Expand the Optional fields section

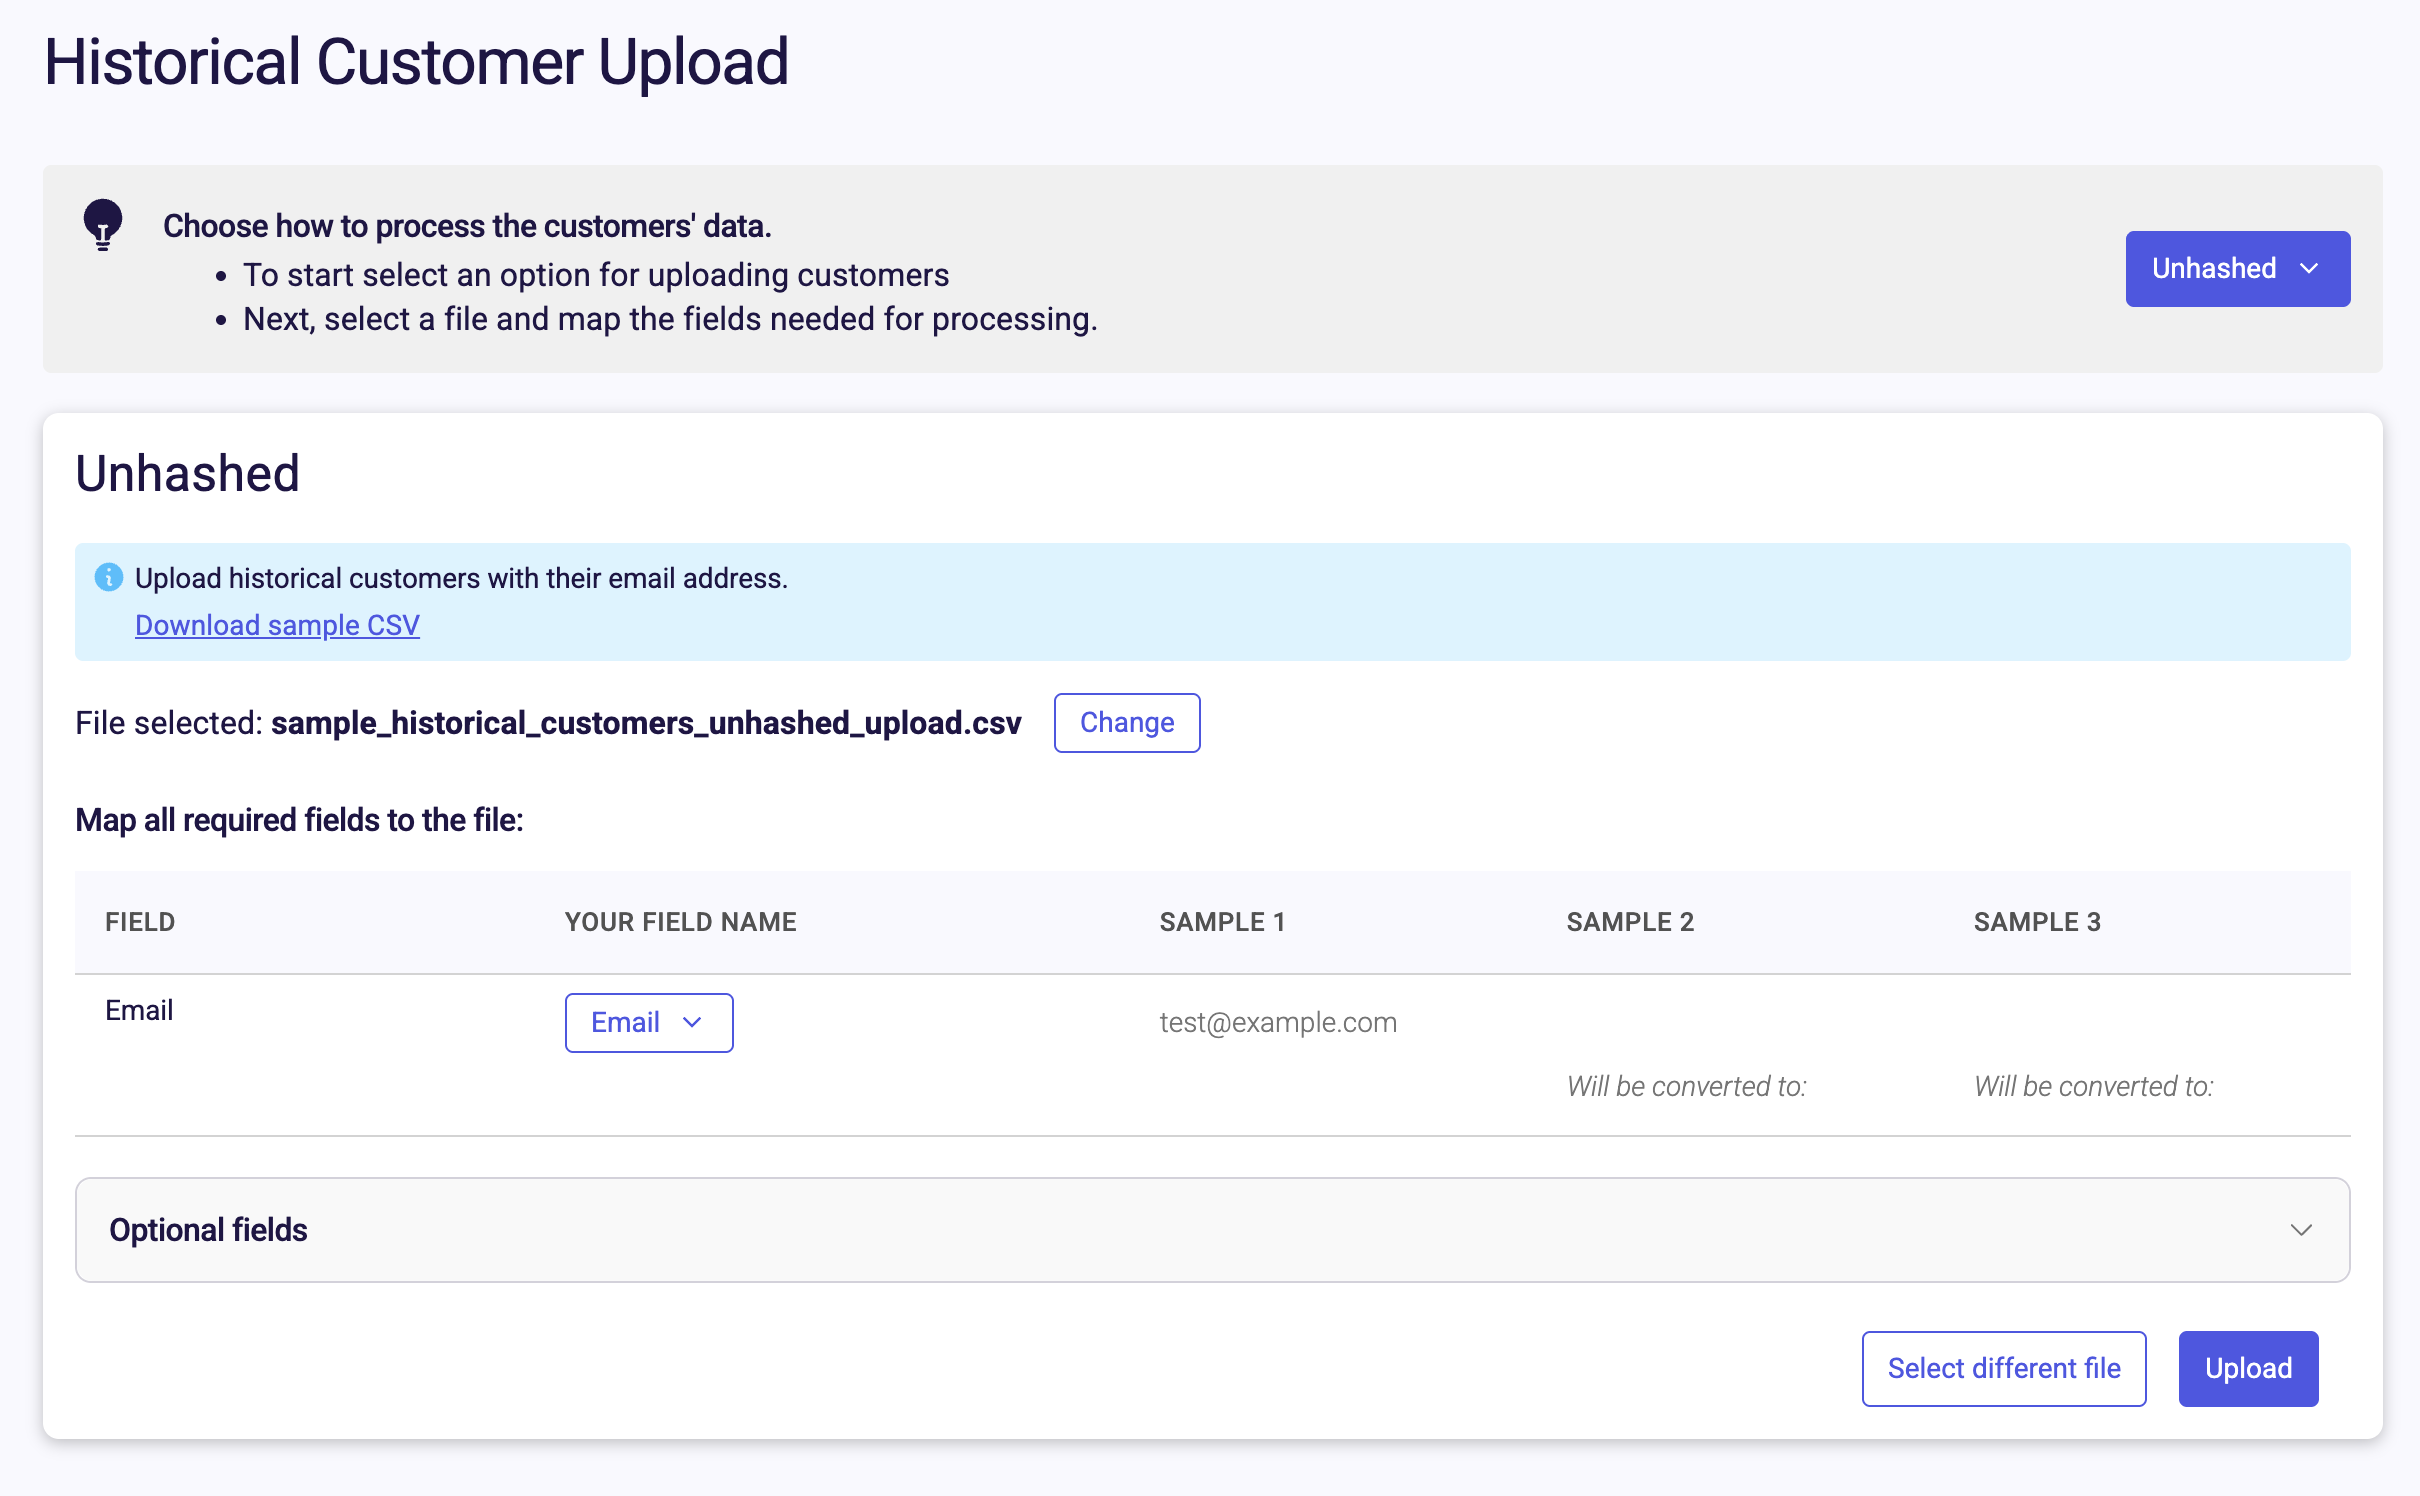1211,1230
